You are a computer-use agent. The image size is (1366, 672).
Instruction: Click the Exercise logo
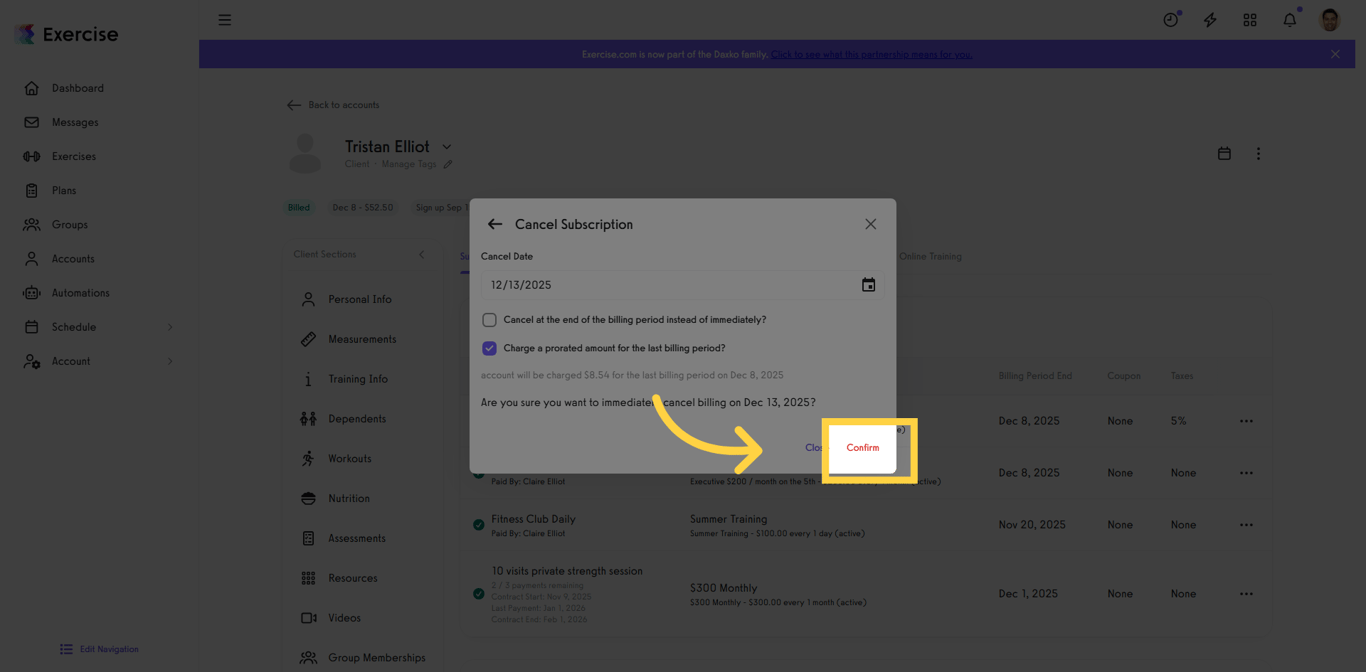tap(67, 34)
